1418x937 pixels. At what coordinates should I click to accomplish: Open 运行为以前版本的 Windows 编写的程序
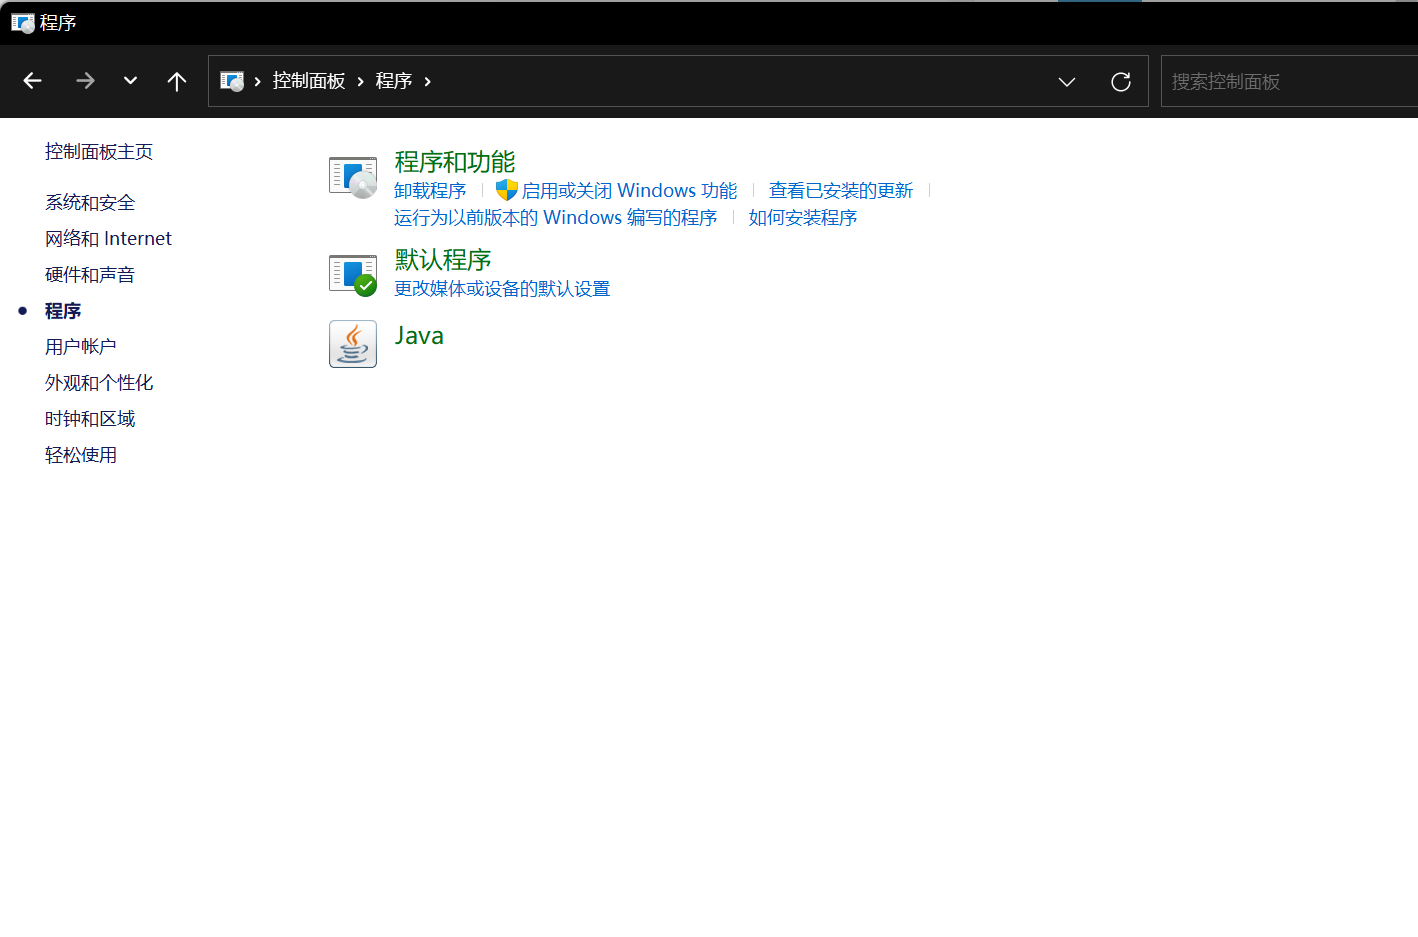[556, 218]
